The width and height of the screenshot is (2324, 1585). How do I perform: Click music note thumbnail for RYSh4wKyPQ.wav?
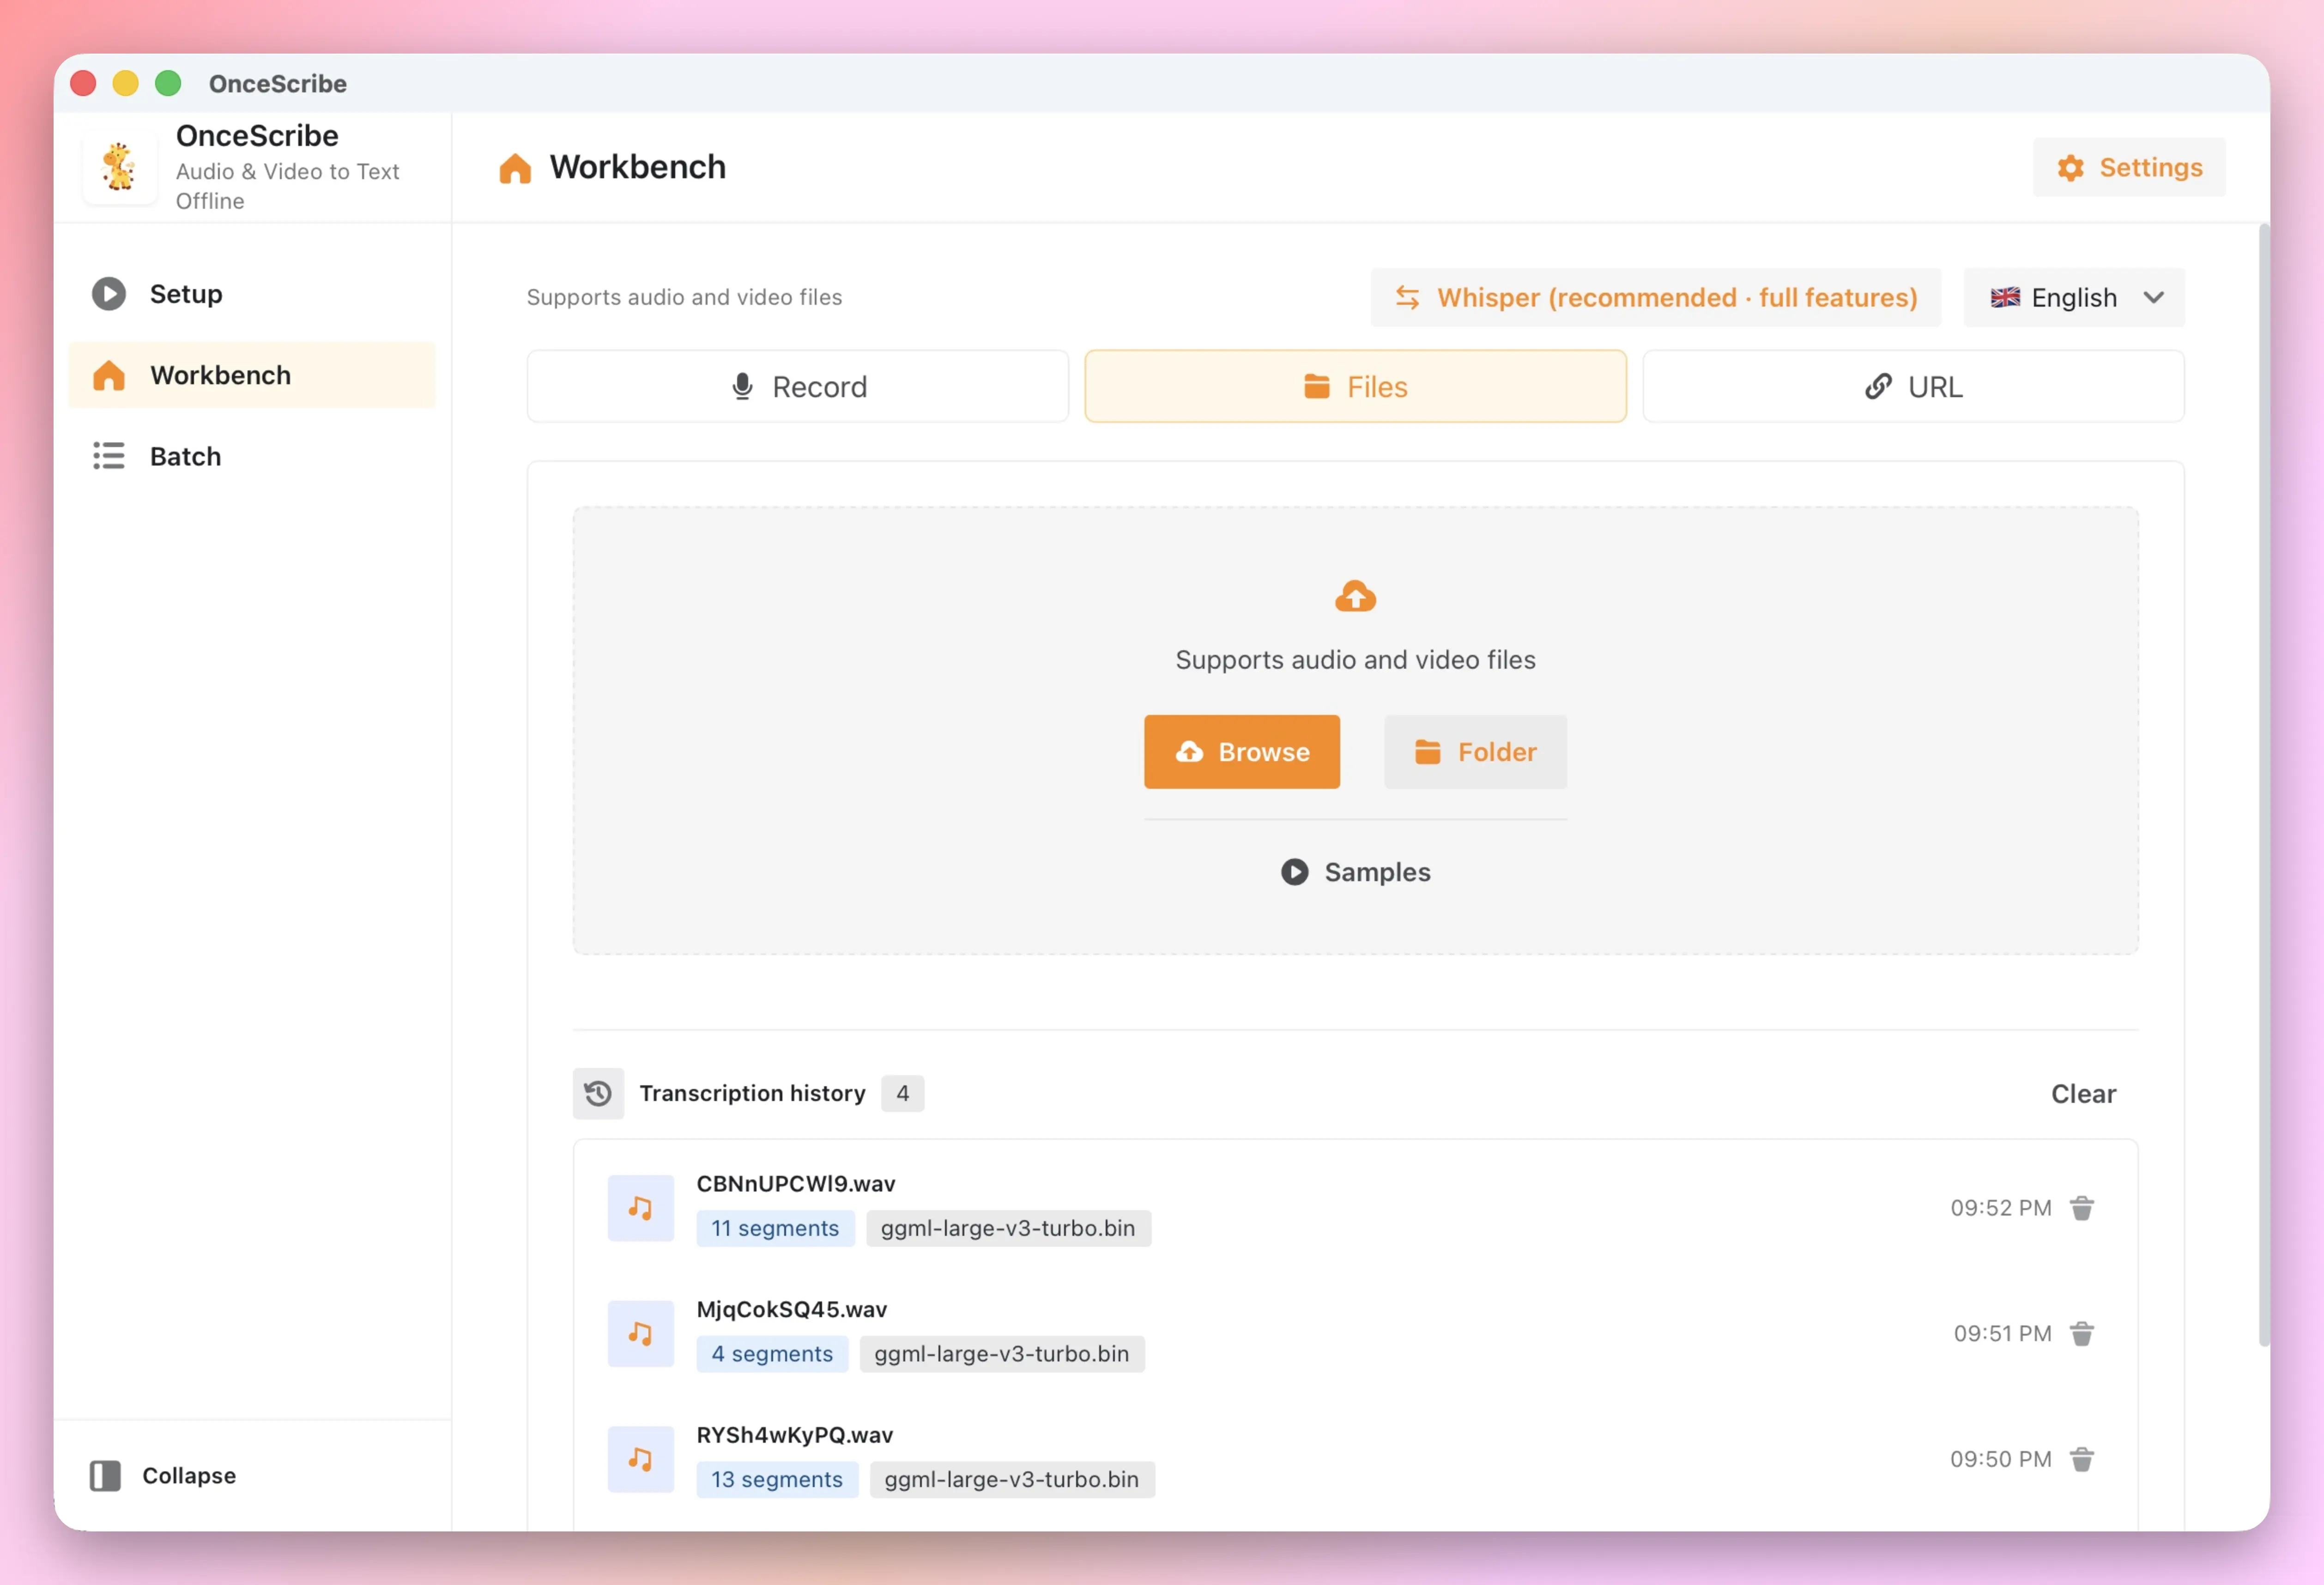[x=641, y=1459]
